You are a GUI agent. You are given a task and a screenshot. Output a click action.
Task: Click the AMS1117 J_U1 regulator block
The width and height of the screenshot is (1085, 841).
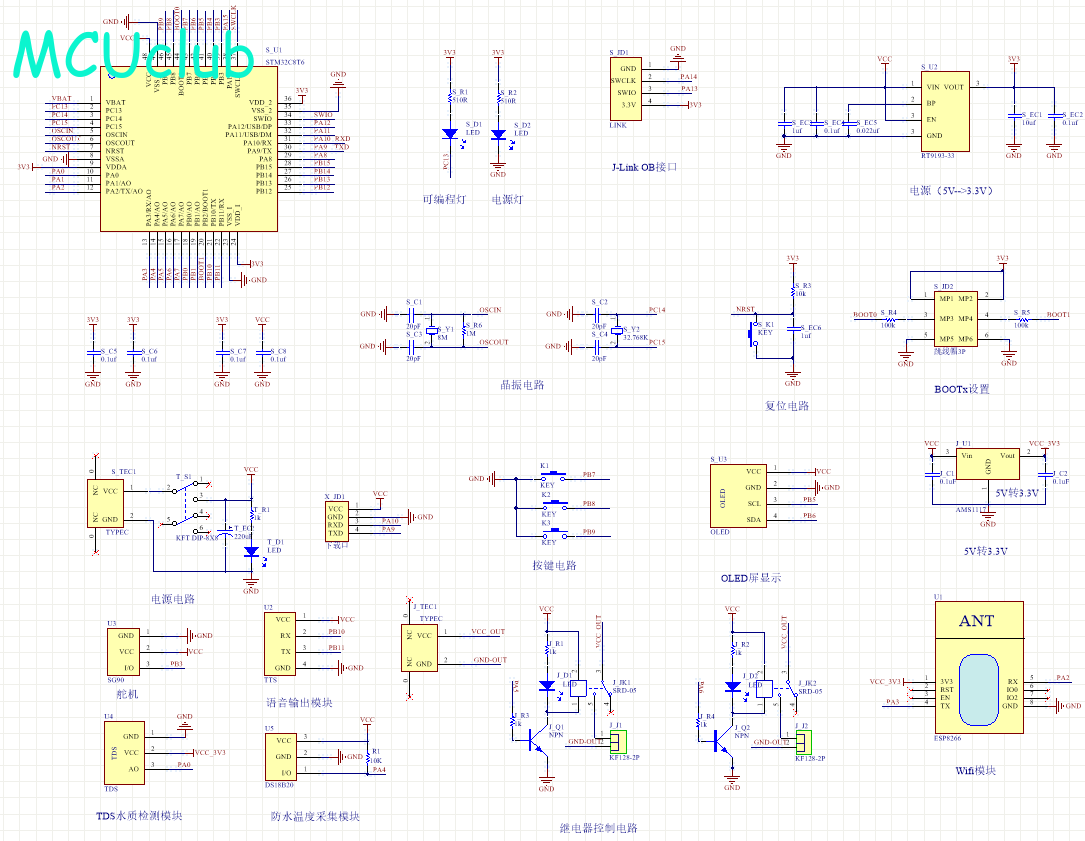[987, 464]
